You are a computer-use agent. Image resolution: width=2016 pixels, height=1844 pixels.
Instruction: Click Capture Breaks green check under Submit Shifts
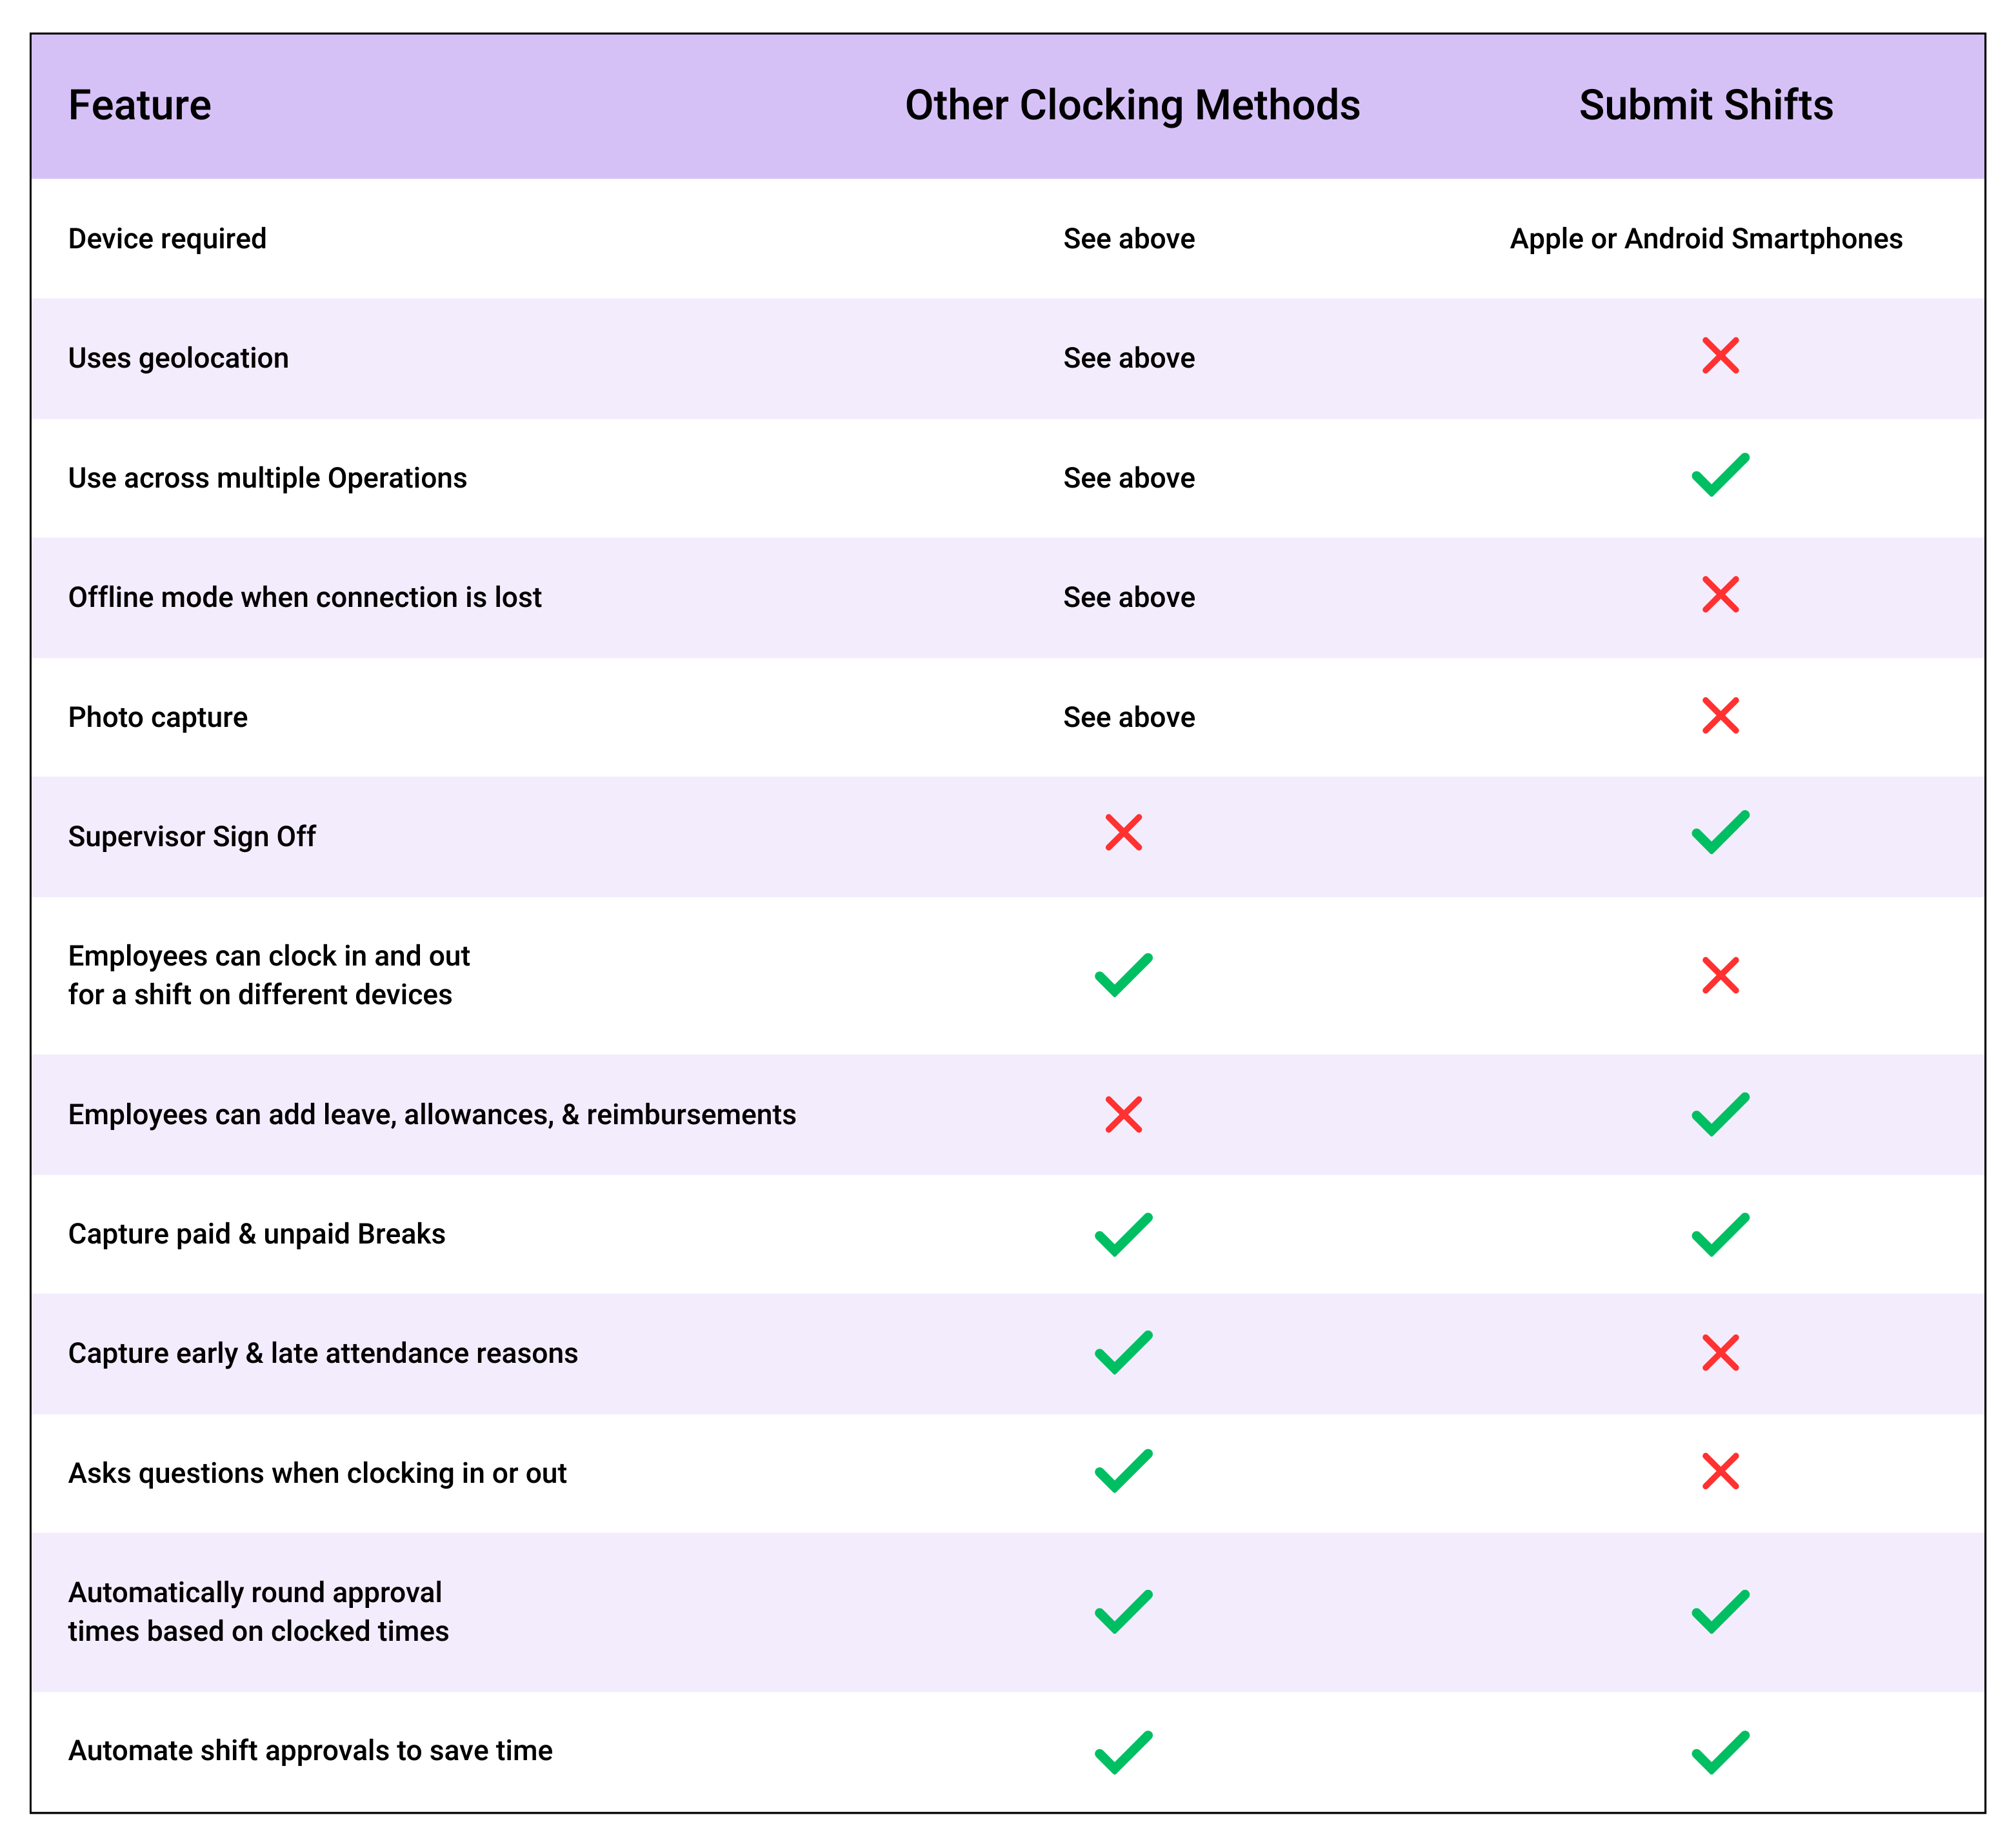click(x=1720, y=1235)
